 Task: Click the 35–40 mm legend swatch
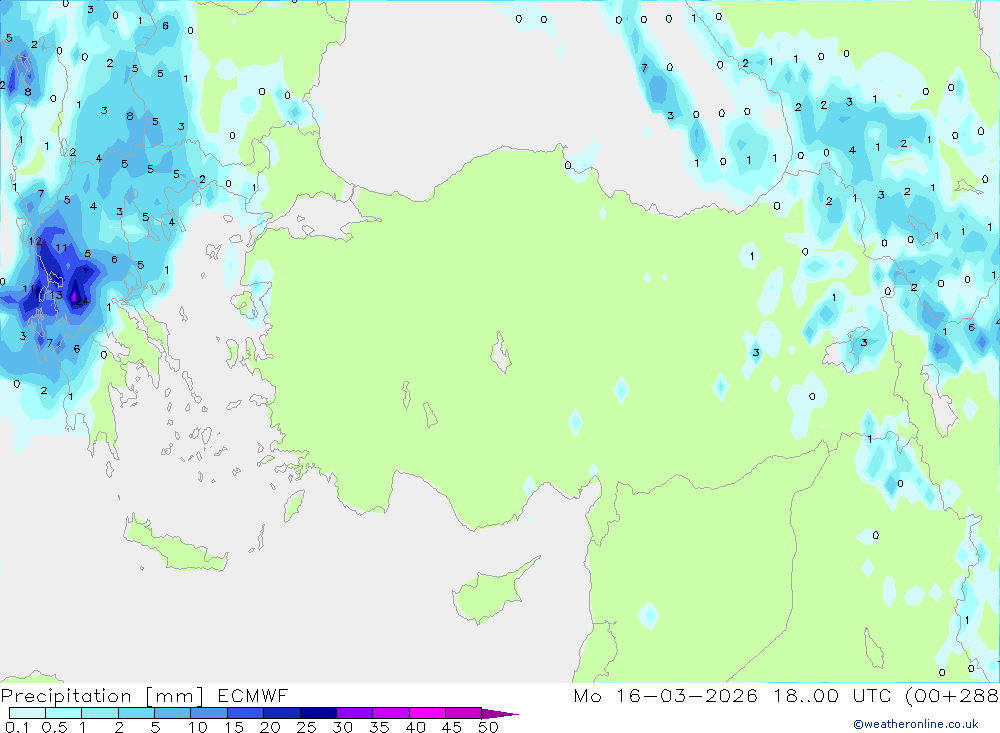[390, 713]
